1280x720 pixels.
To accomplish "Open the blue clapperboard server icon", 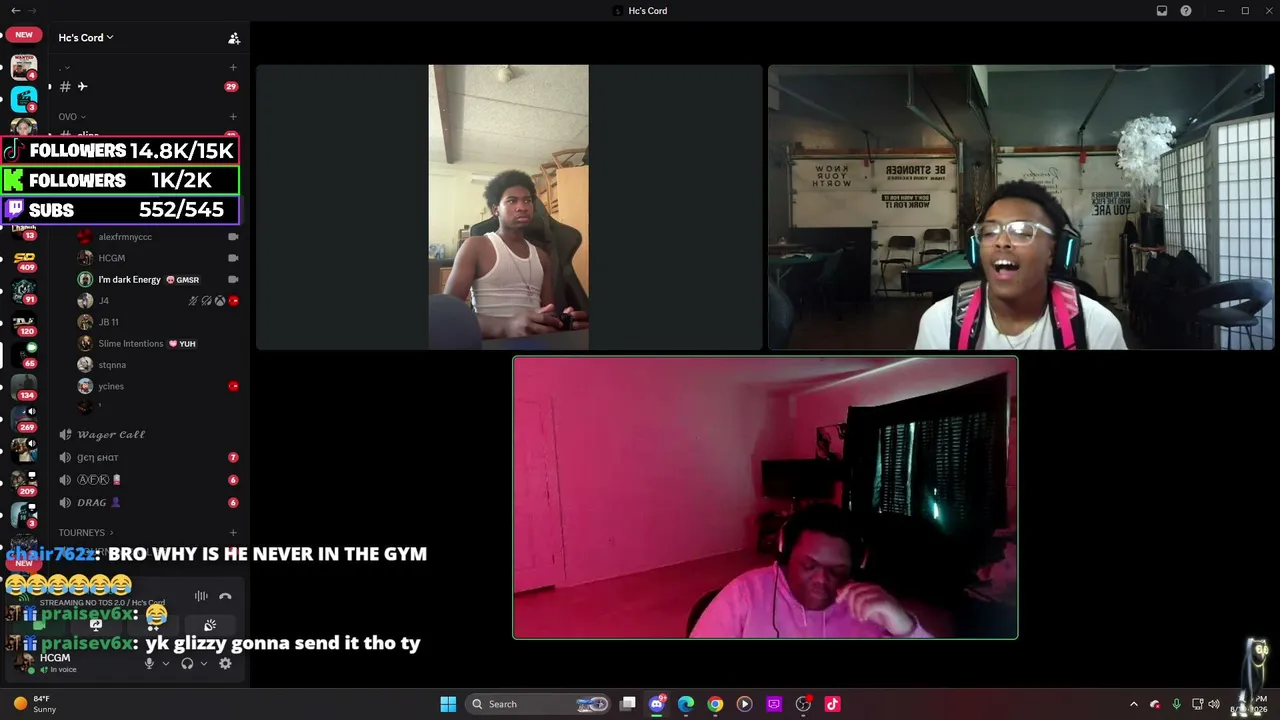I will point(24,99).
